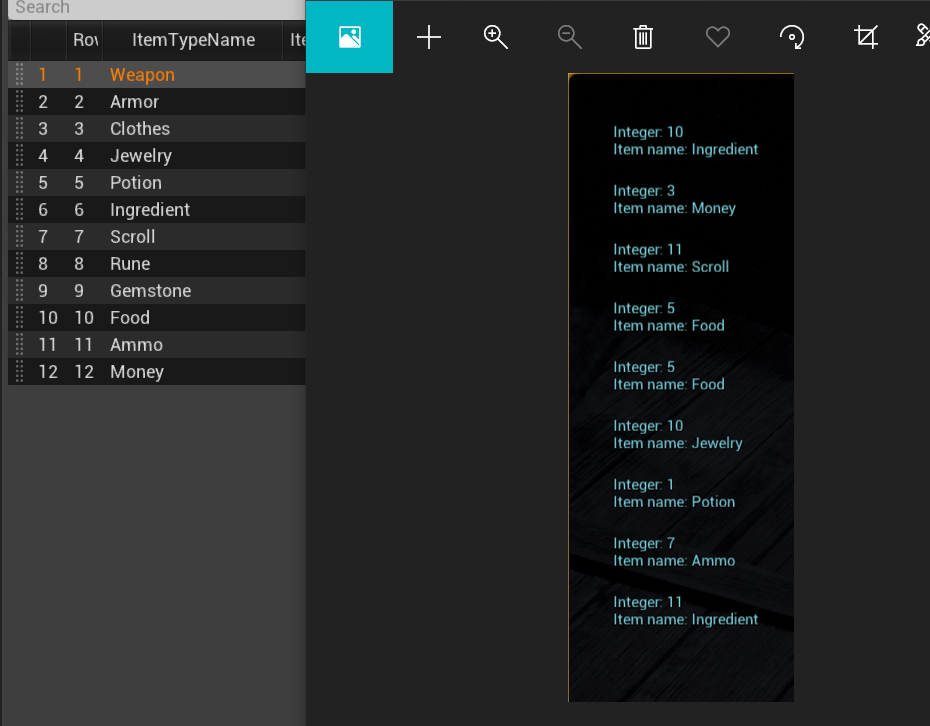
Task: Click drag handle of Rune row
Action: click(19, 263)
